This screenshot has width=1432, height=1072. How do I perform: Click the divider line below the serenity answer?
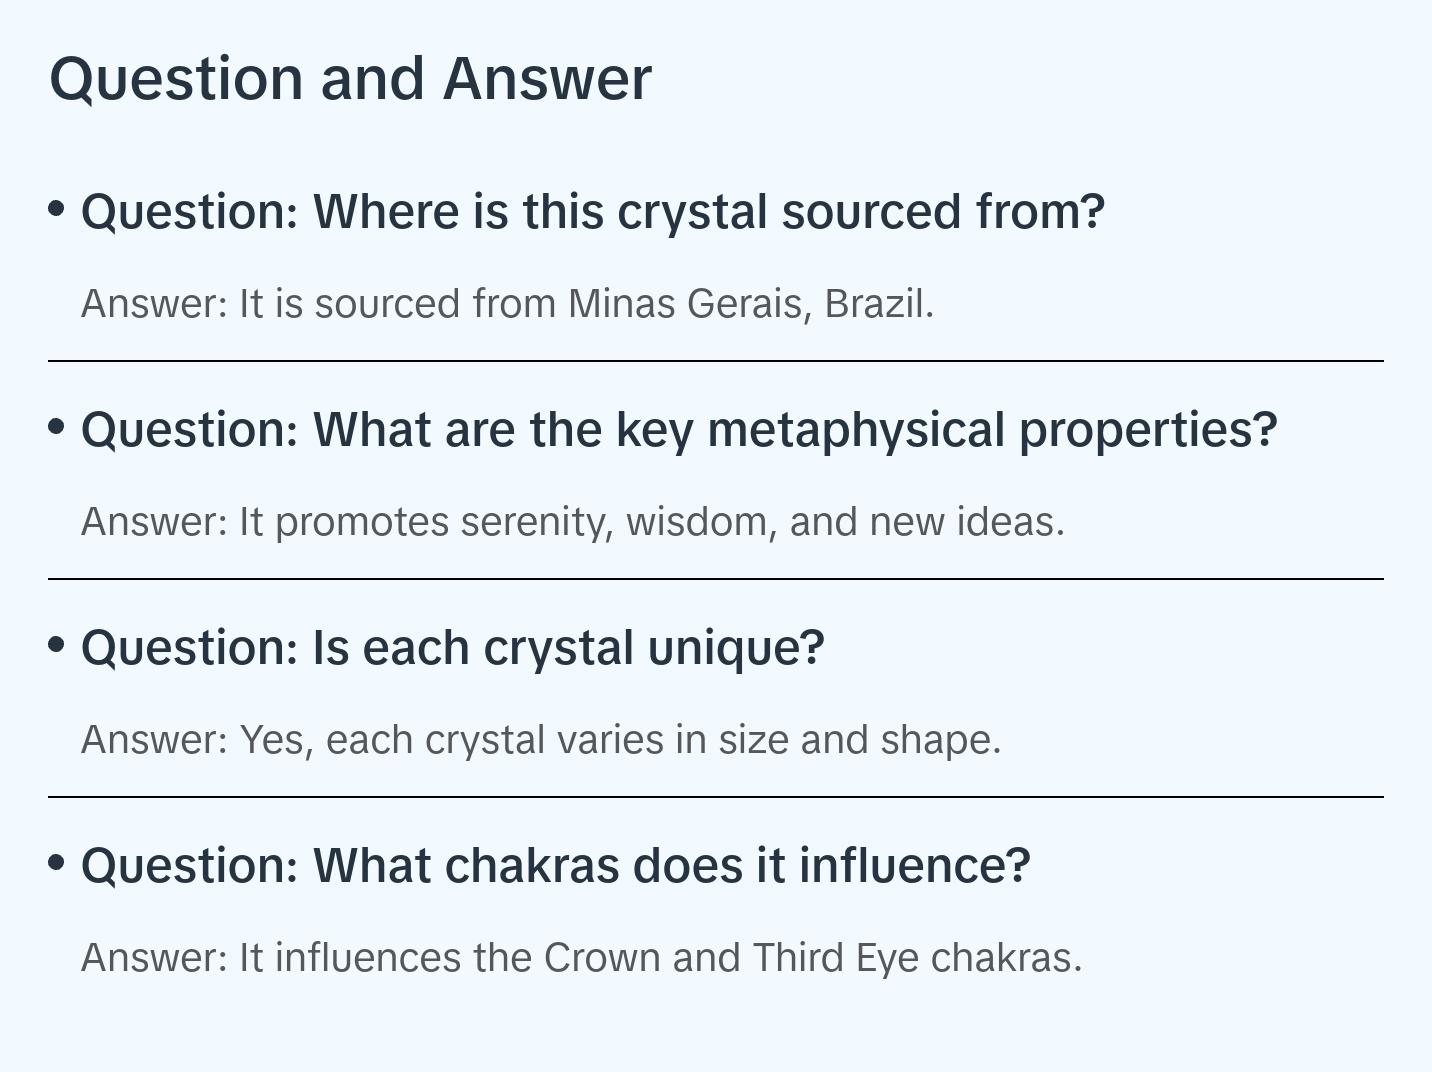(x=715, y=579)
